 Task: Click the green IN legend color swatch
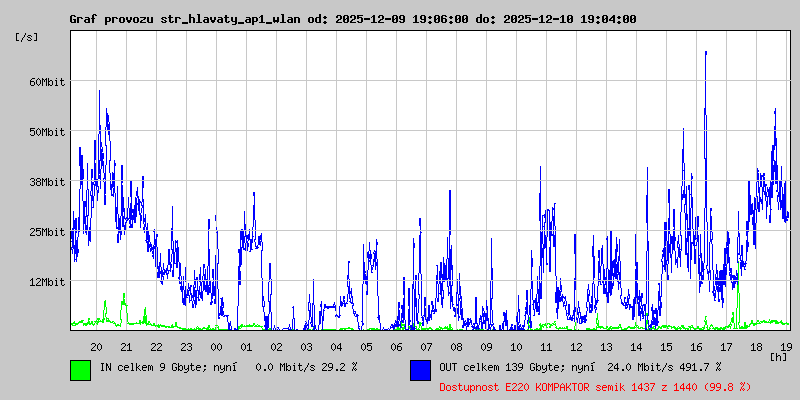coord(81,370)
